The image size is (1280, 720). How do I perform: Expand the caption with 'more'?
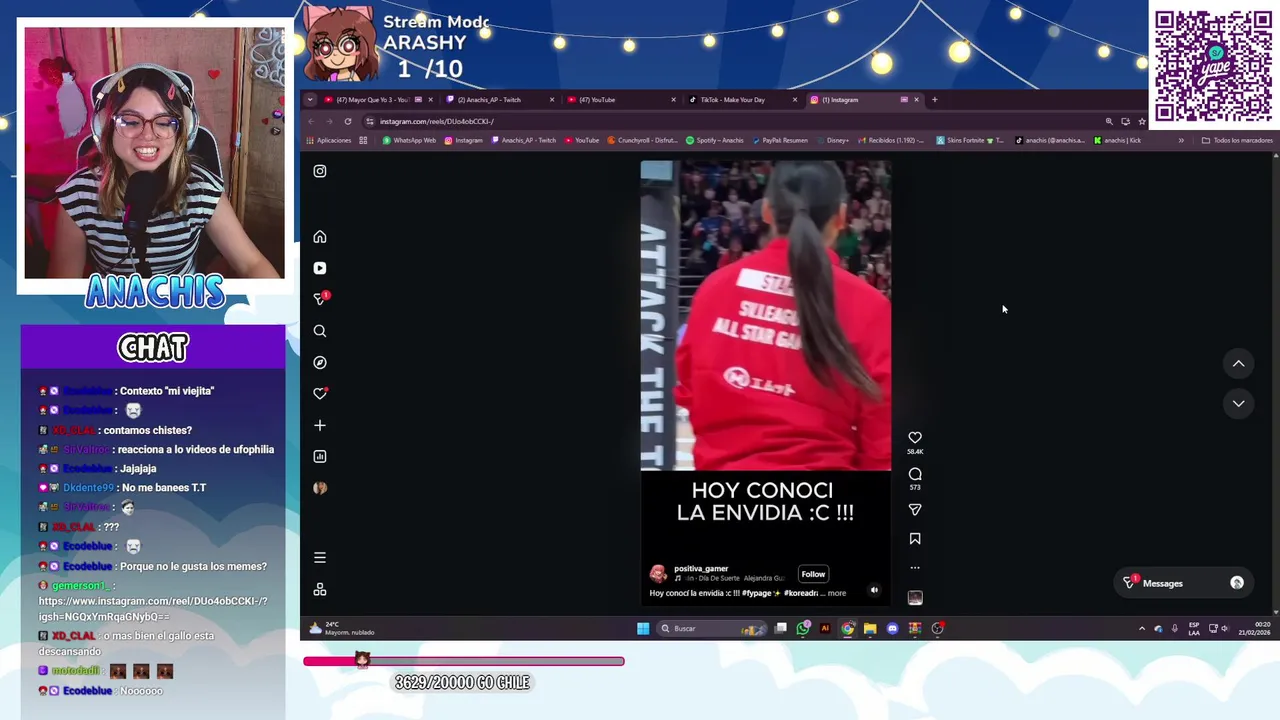point(837,593)
